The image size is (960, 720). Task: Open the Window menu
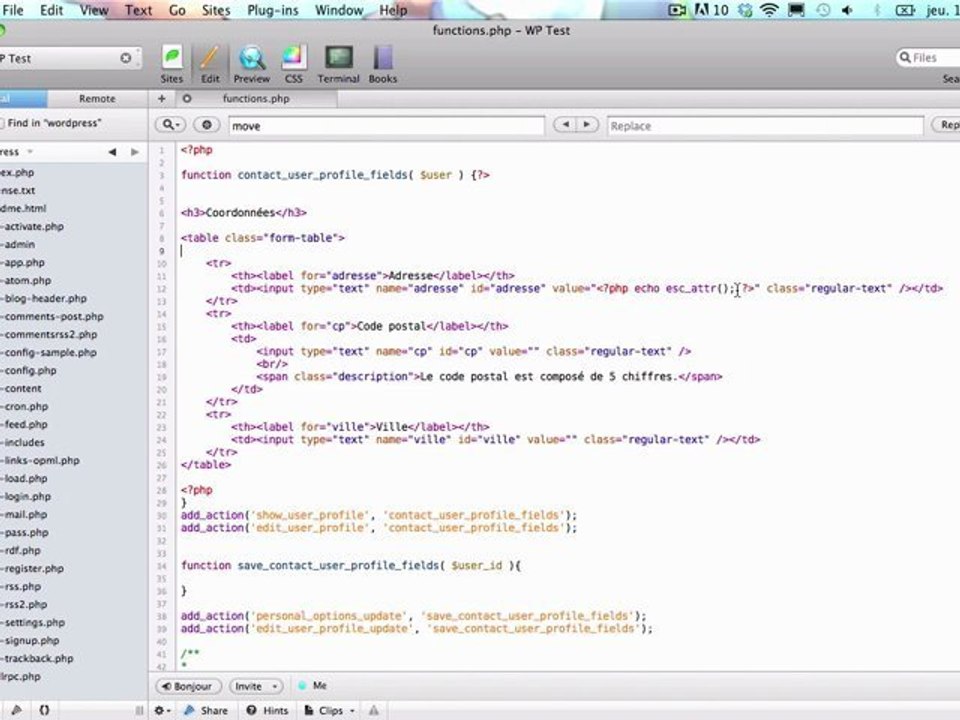[339, 10]
